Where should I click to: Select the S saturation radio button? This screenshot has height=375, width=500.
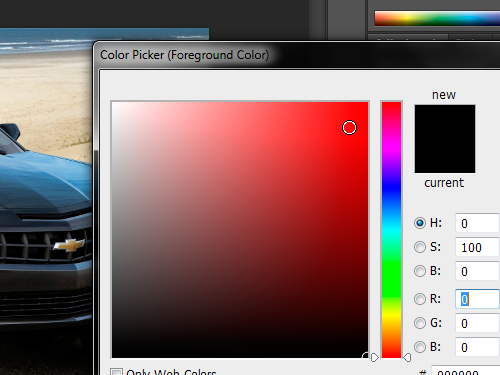[420, 247]
